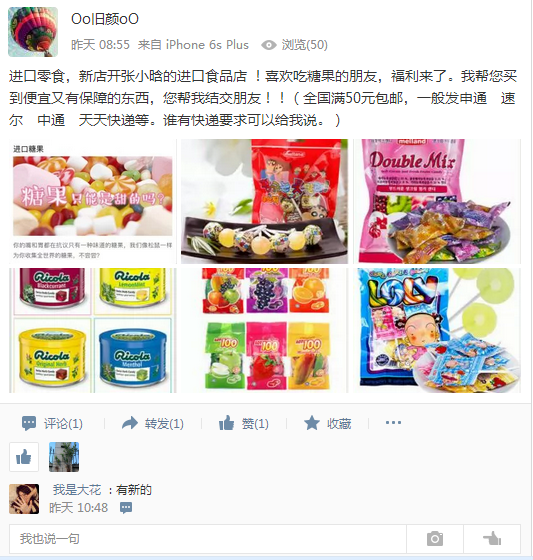Open the OoI日颜oO username link
Viewport: 533px width, 560px height.
[x=105, y=19]
